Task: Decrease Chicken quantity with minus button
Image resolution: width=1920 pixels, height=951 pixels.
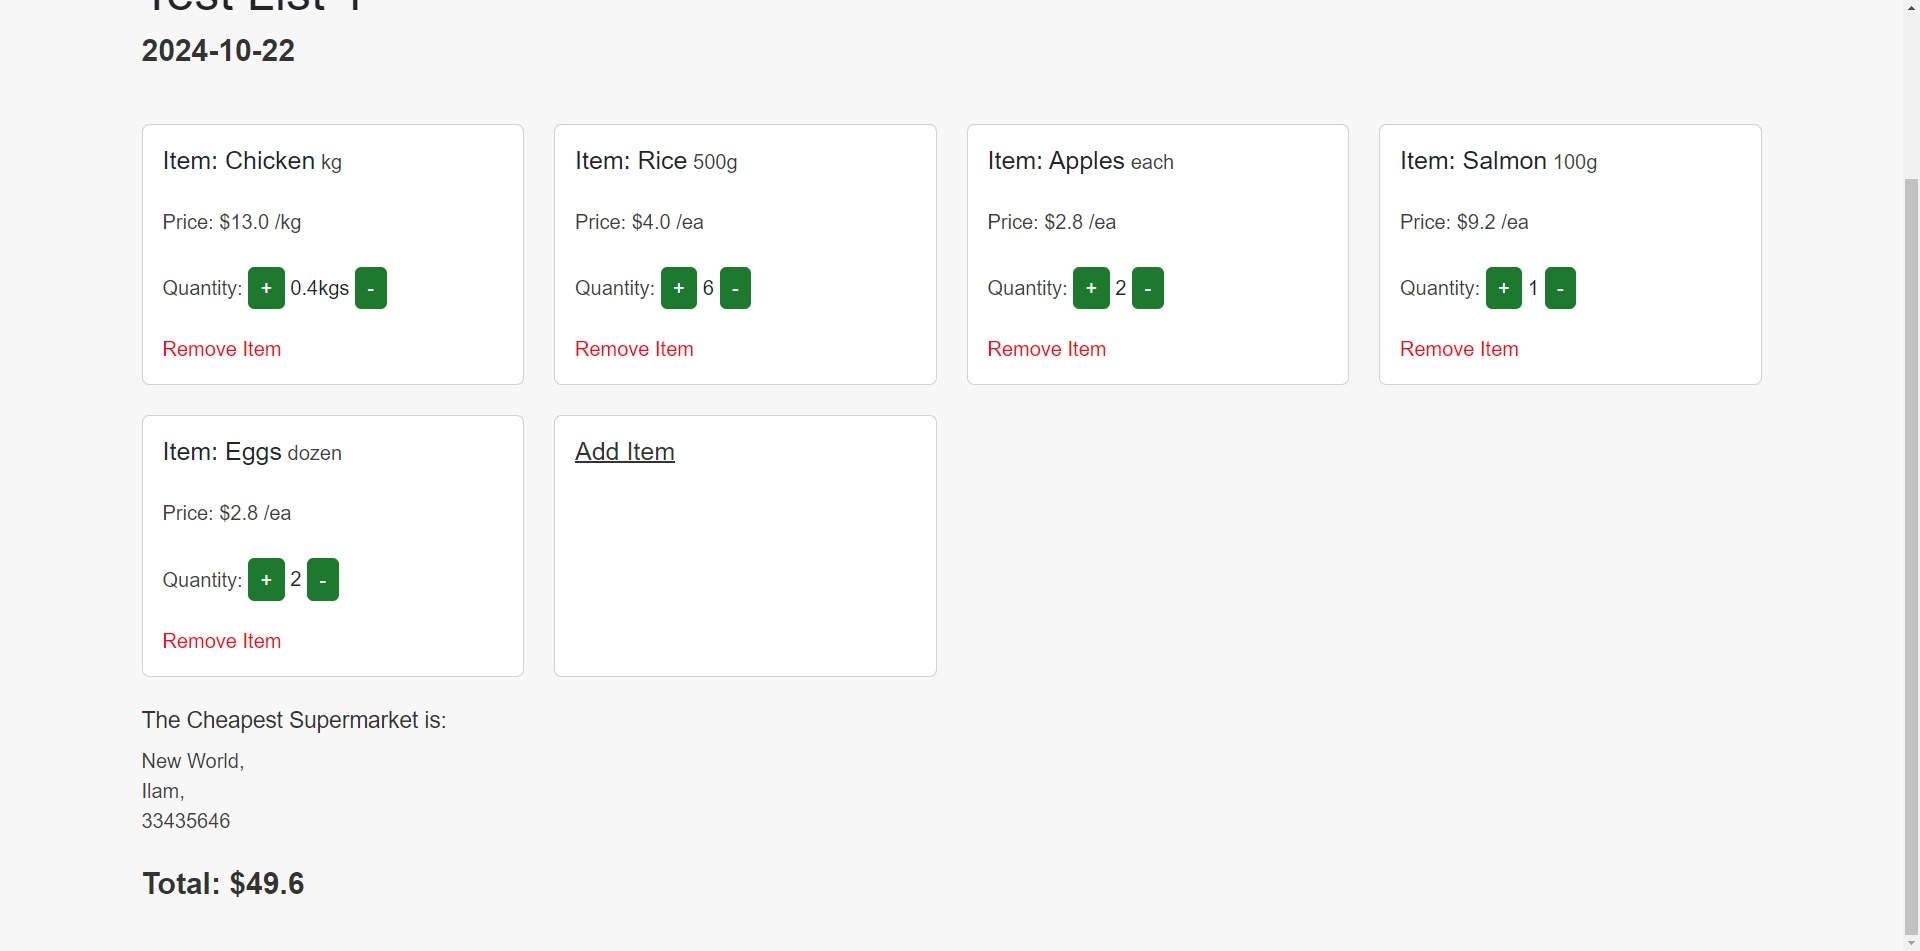Action: (x=370, y=288)
